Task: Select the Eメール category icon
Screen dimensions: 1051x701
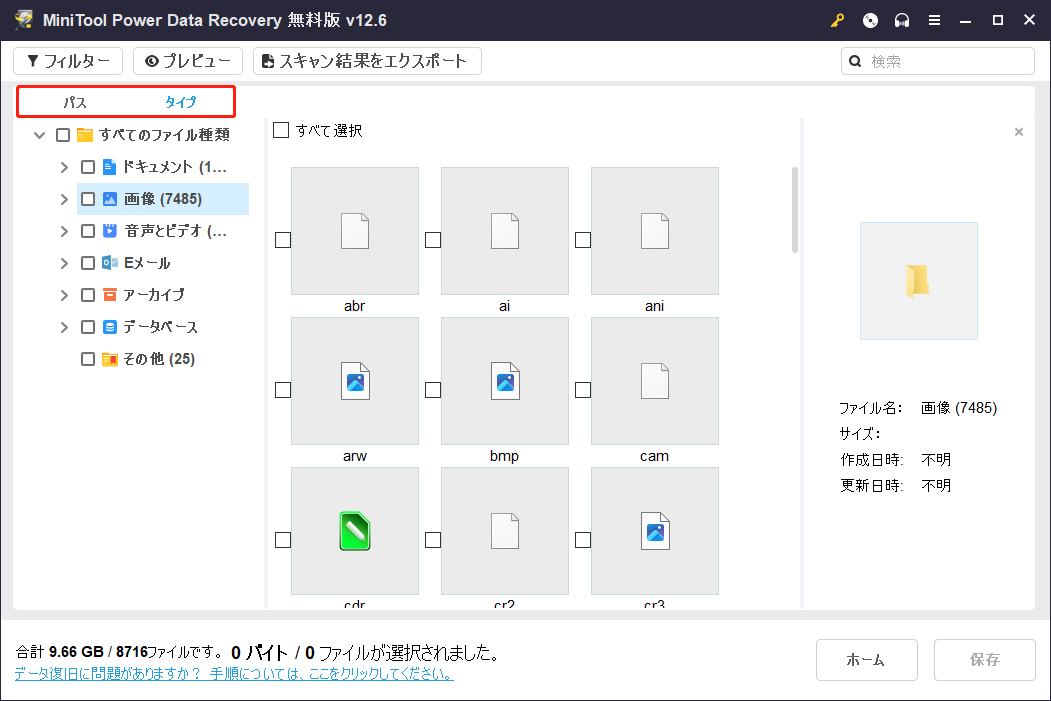Action: (x=110, y=262)
